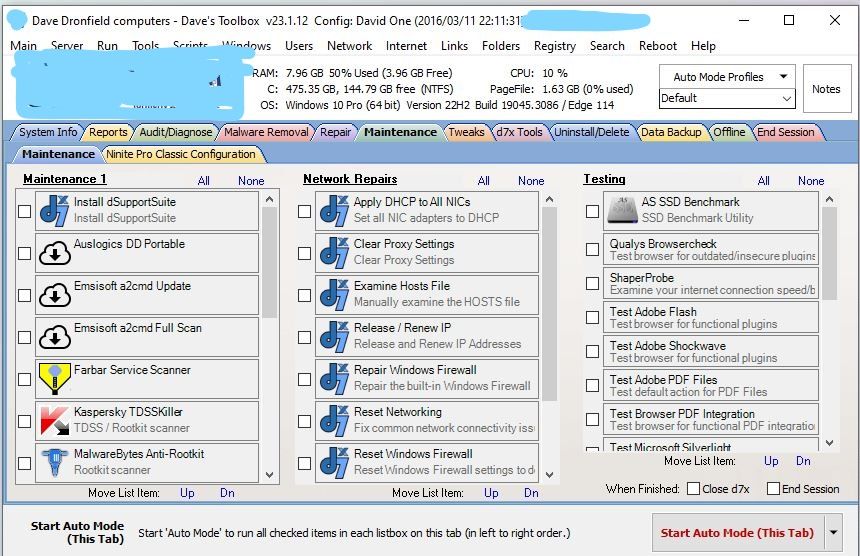Screen dimensions: 860x556
Task: Click the Clear Proxy Settings d7x icon
Action: (x=334, y=253)
